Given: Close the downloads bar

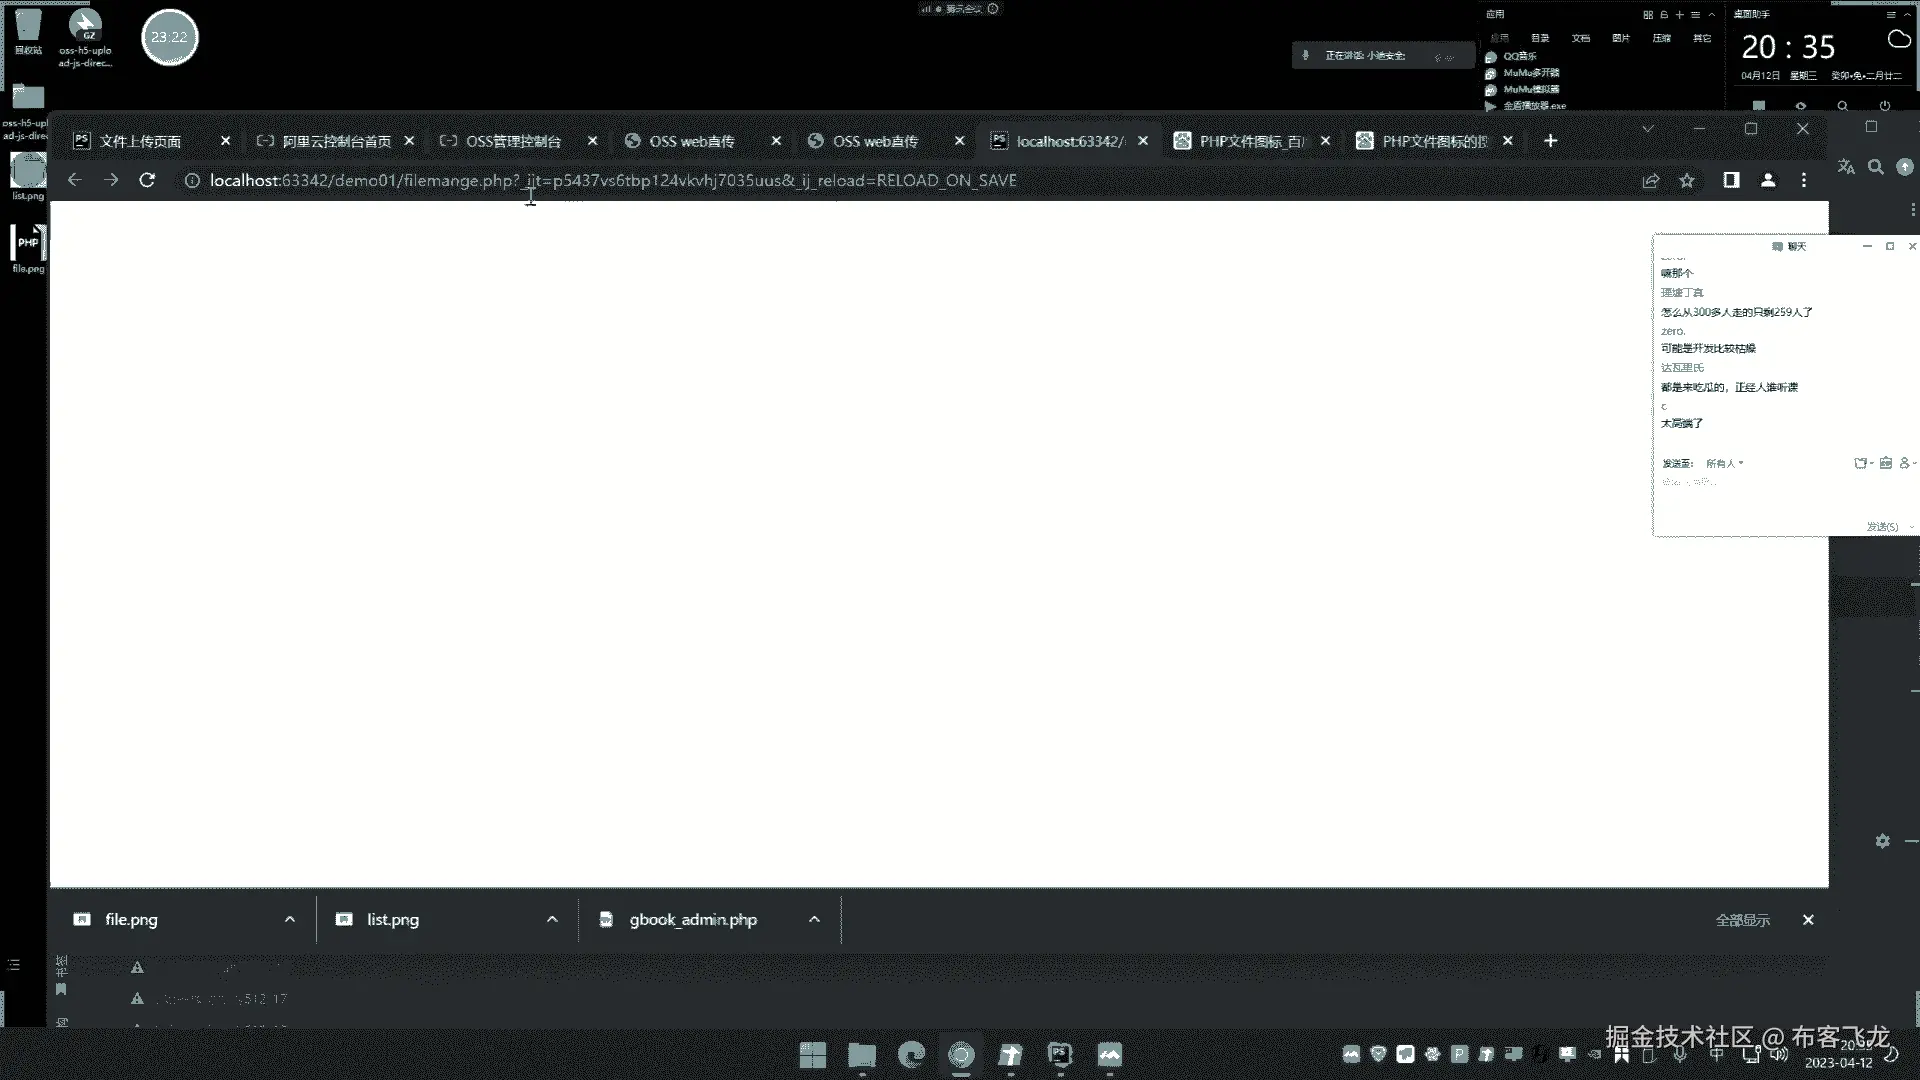Looking at the screenshot, I should click(x=1808, y=919).
